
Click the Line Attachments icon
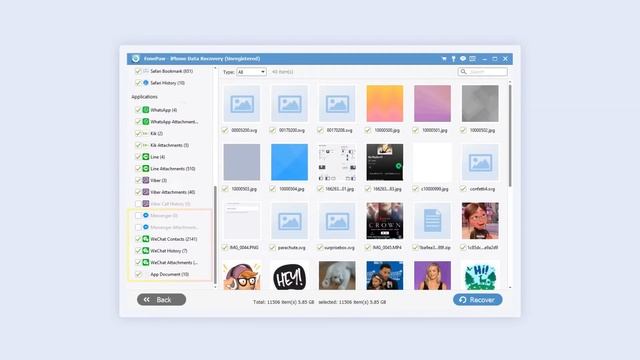pyautogui.click(x=146, y=169)
